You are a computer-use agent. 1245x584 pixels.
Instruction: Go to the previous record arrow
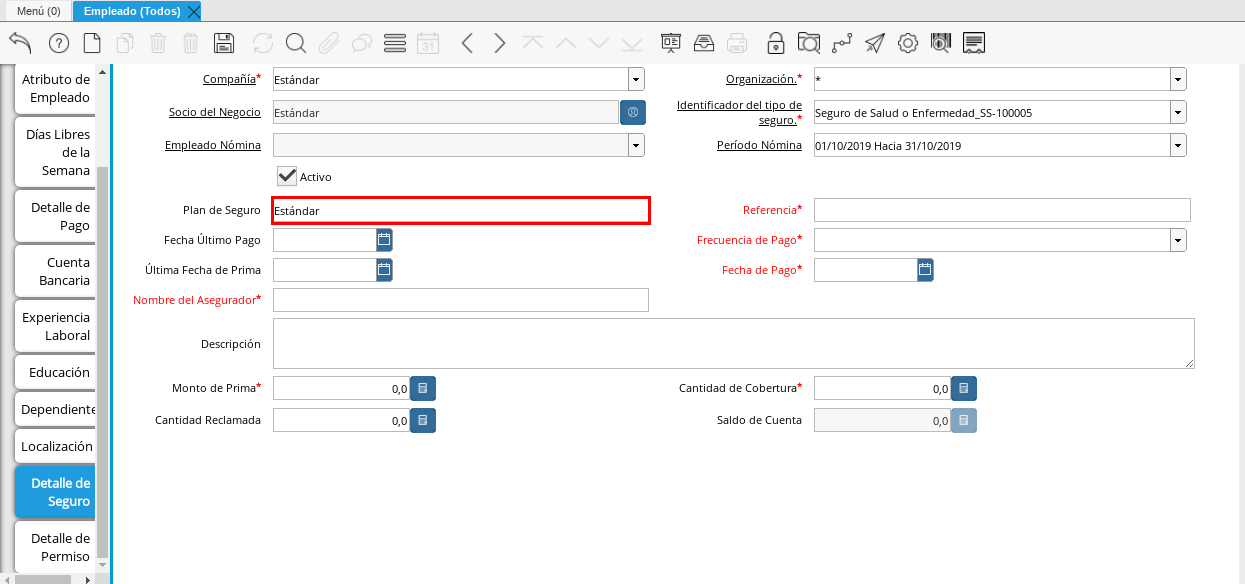[x=466, y=43]
